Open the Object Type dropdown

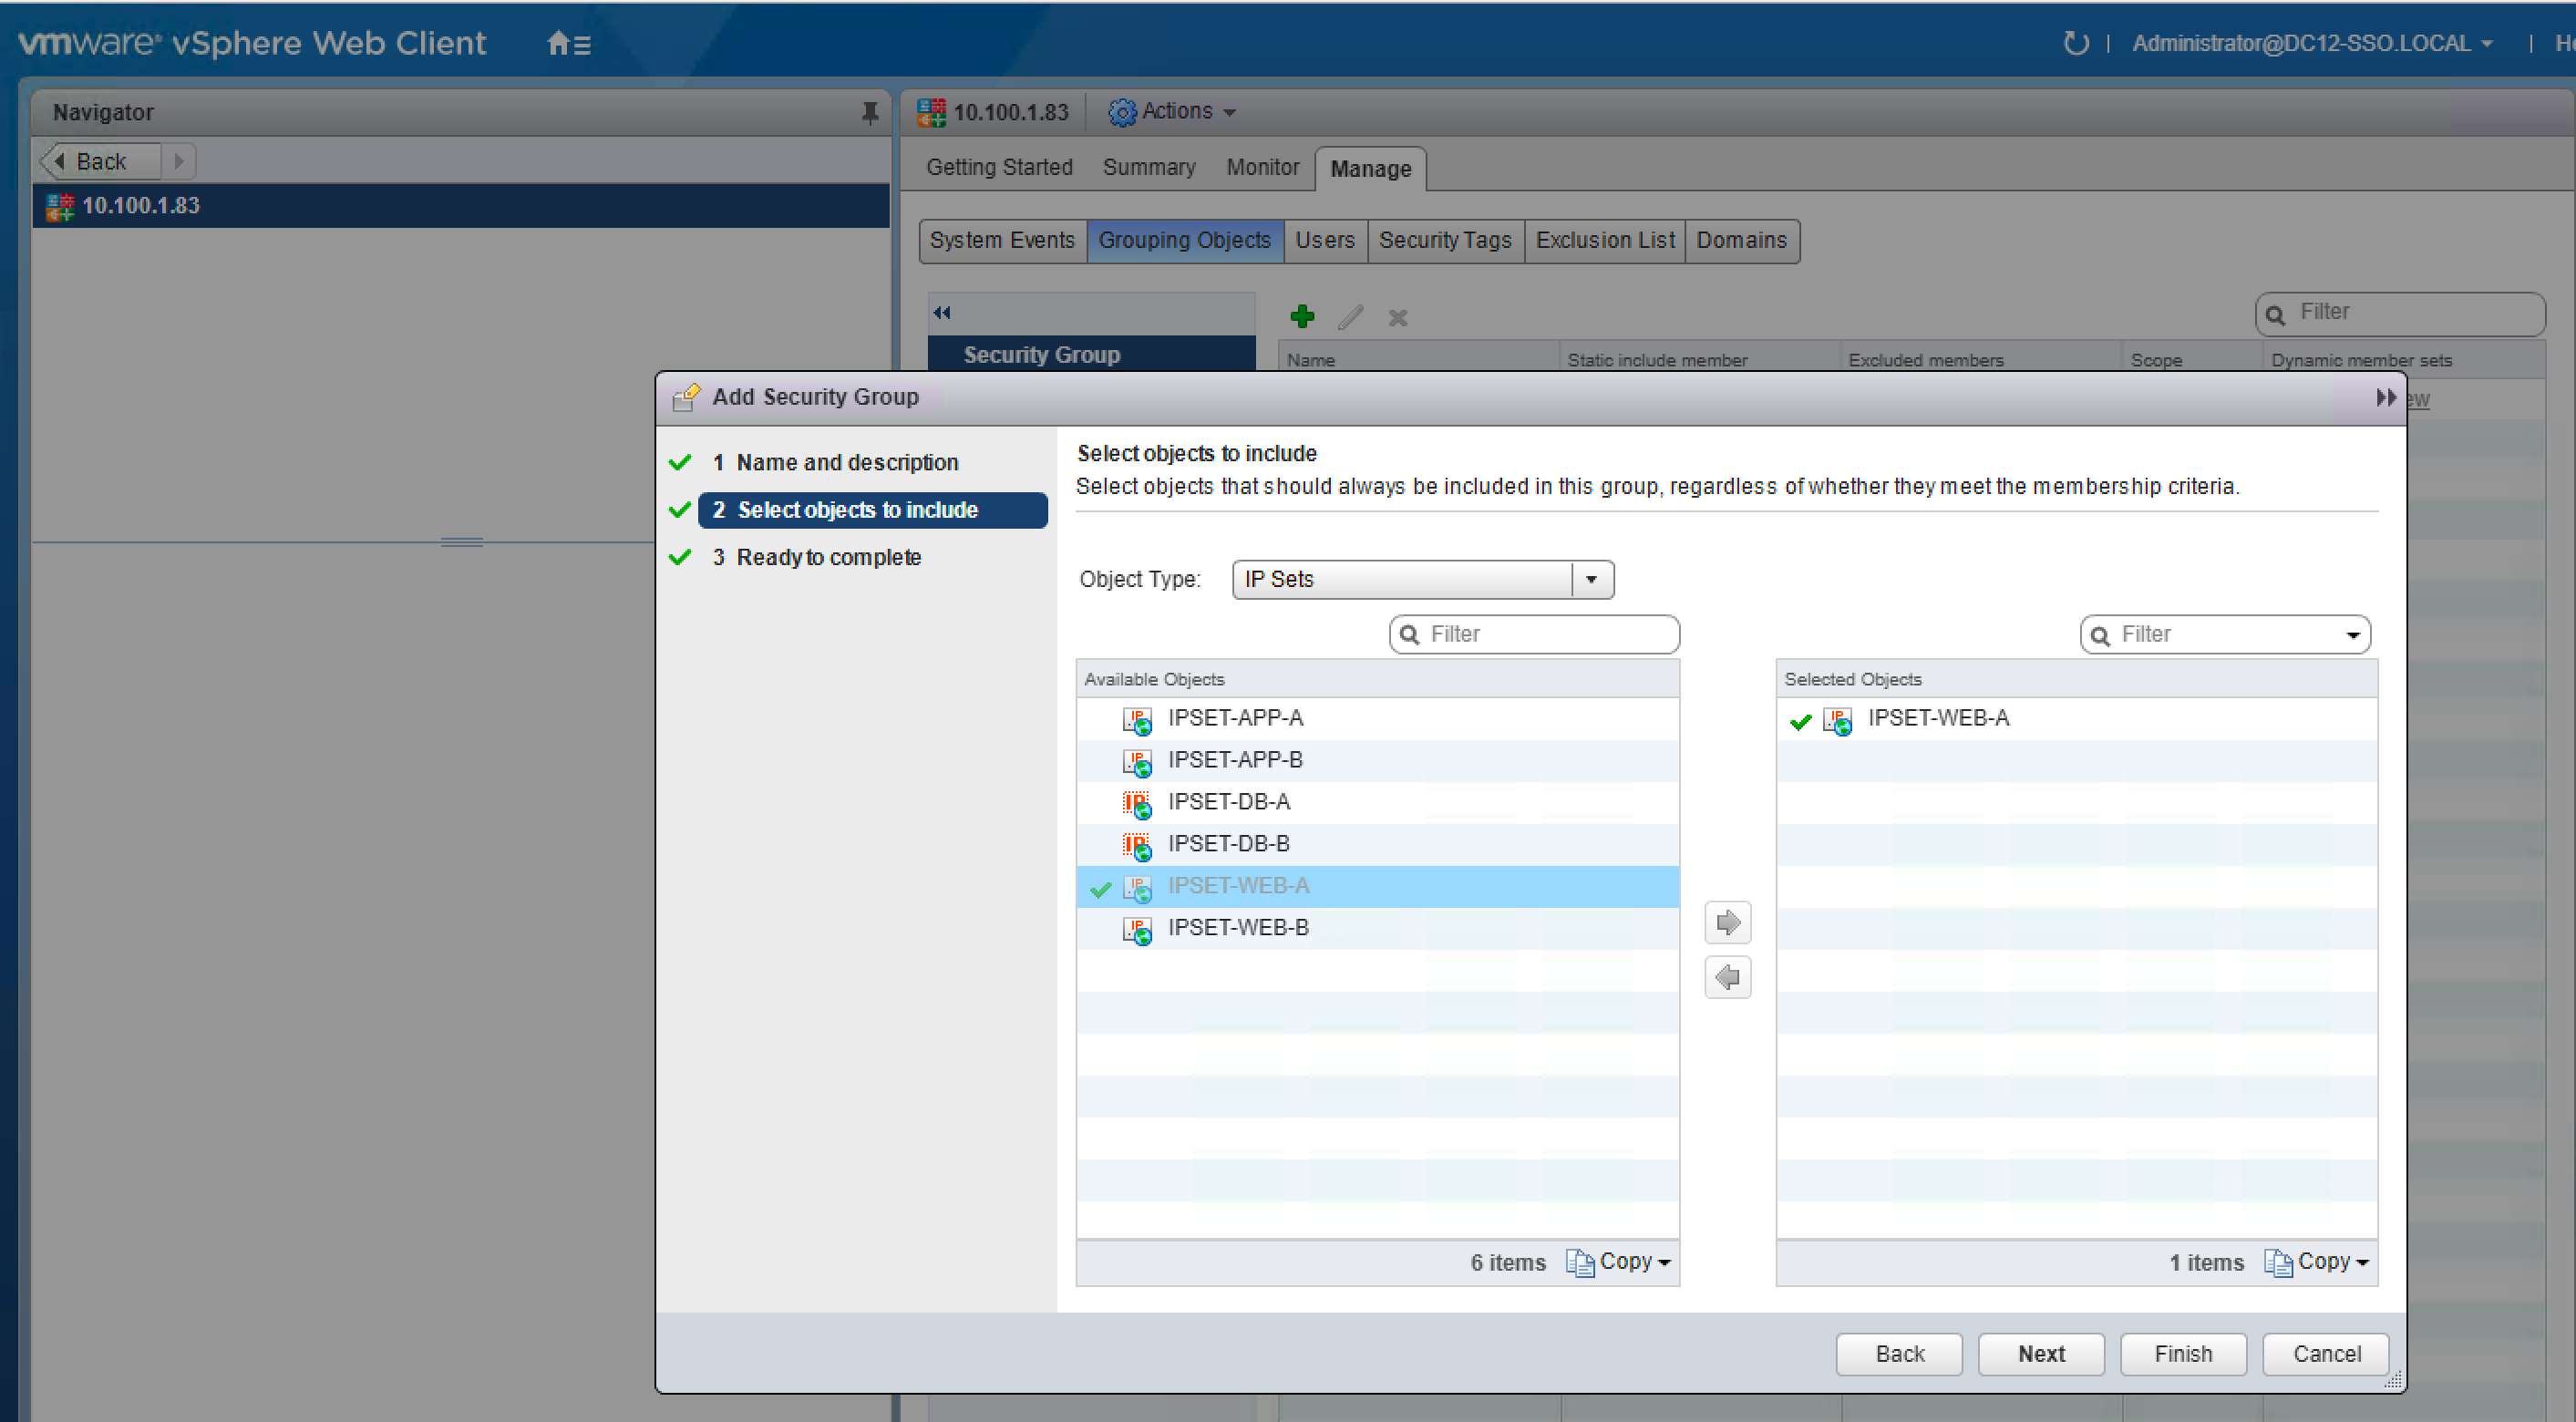click(1591, 579)
